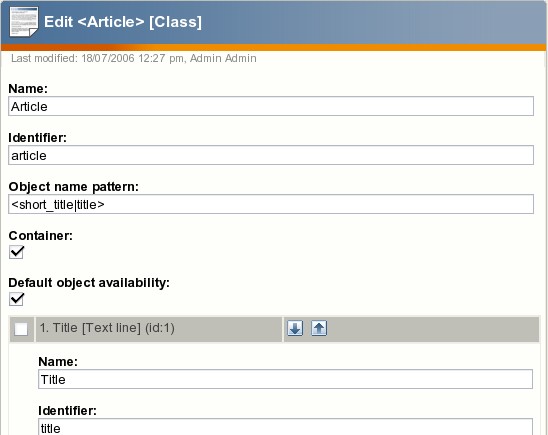Select the '1. Title [Text line]' attribute header
548x435 pixels.
click(107, 328)
